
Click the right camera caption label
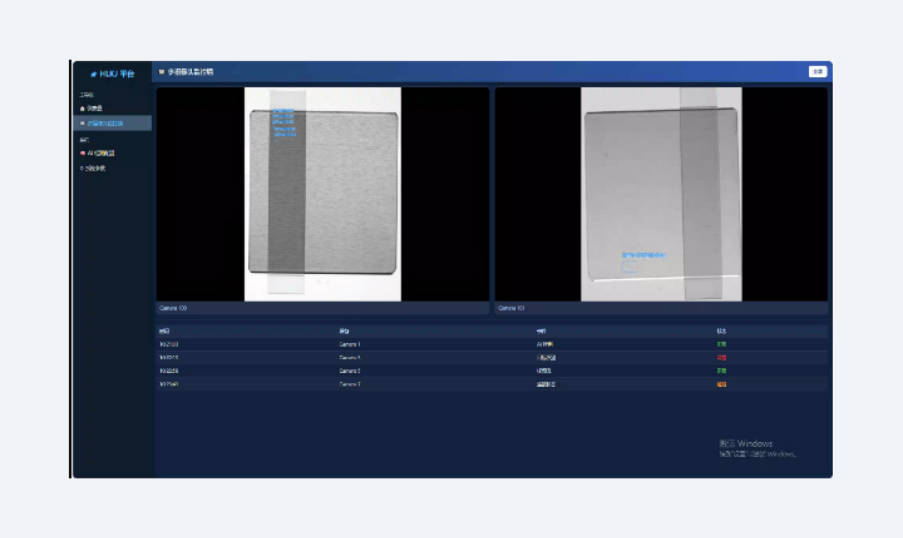511,308
